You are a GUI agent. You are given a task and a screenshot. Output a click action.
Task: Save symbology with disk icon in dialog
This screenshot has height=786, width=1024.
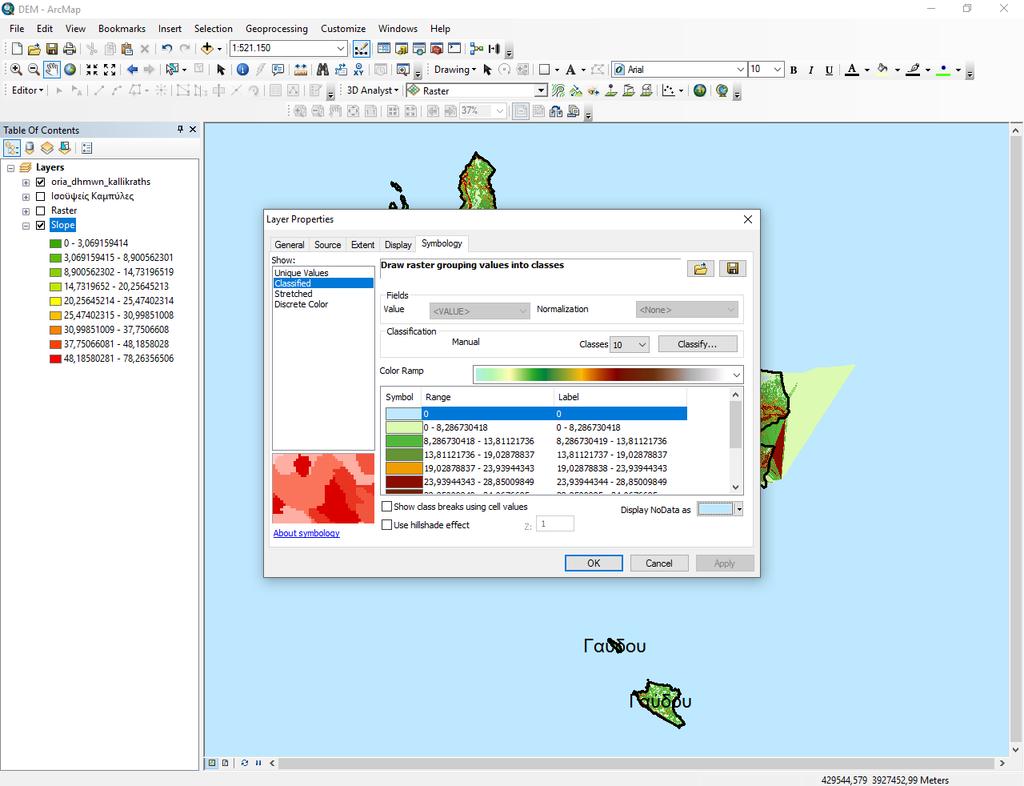pyautogui.click(x=733, y=268)
